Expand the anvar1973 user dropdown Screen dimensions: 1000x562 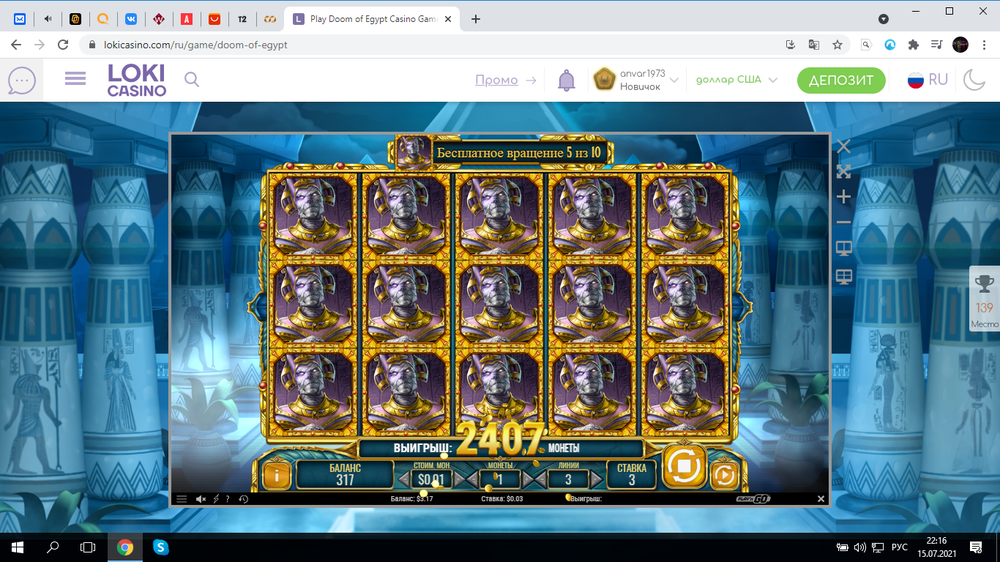[x=674, y=80]
